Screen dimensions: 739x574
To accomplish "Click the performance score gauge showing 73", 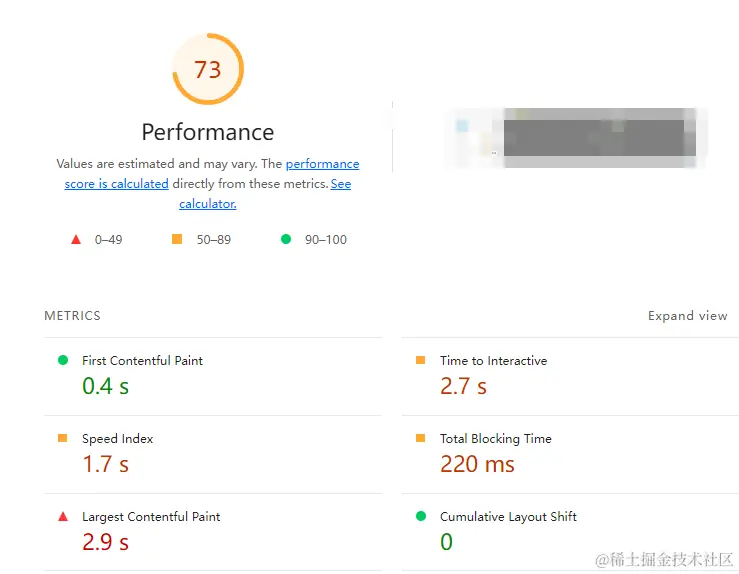I will pos(208,69).
